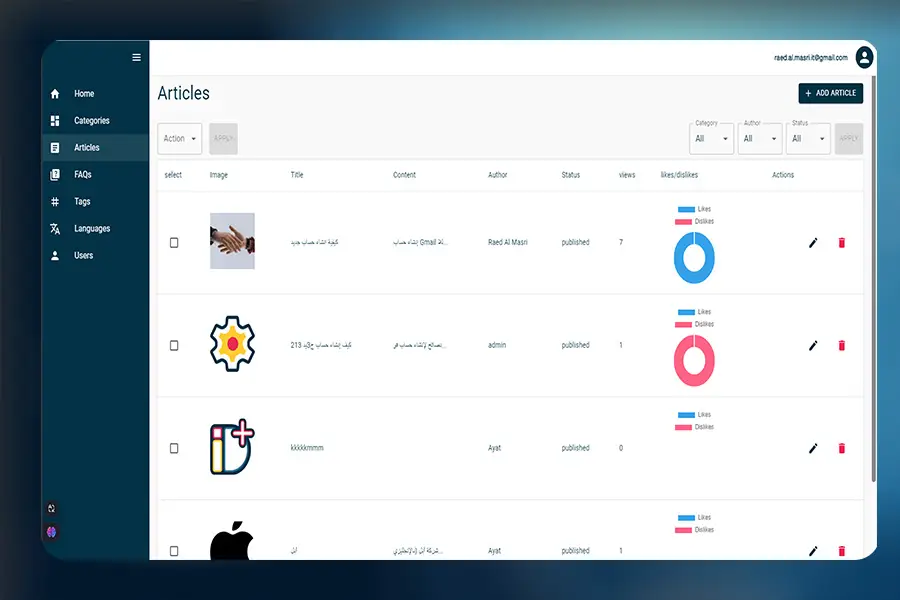This screenshot has height=600, width=900.
Task: Open the Status filter dropdown
Action: [x=809, y=139]
